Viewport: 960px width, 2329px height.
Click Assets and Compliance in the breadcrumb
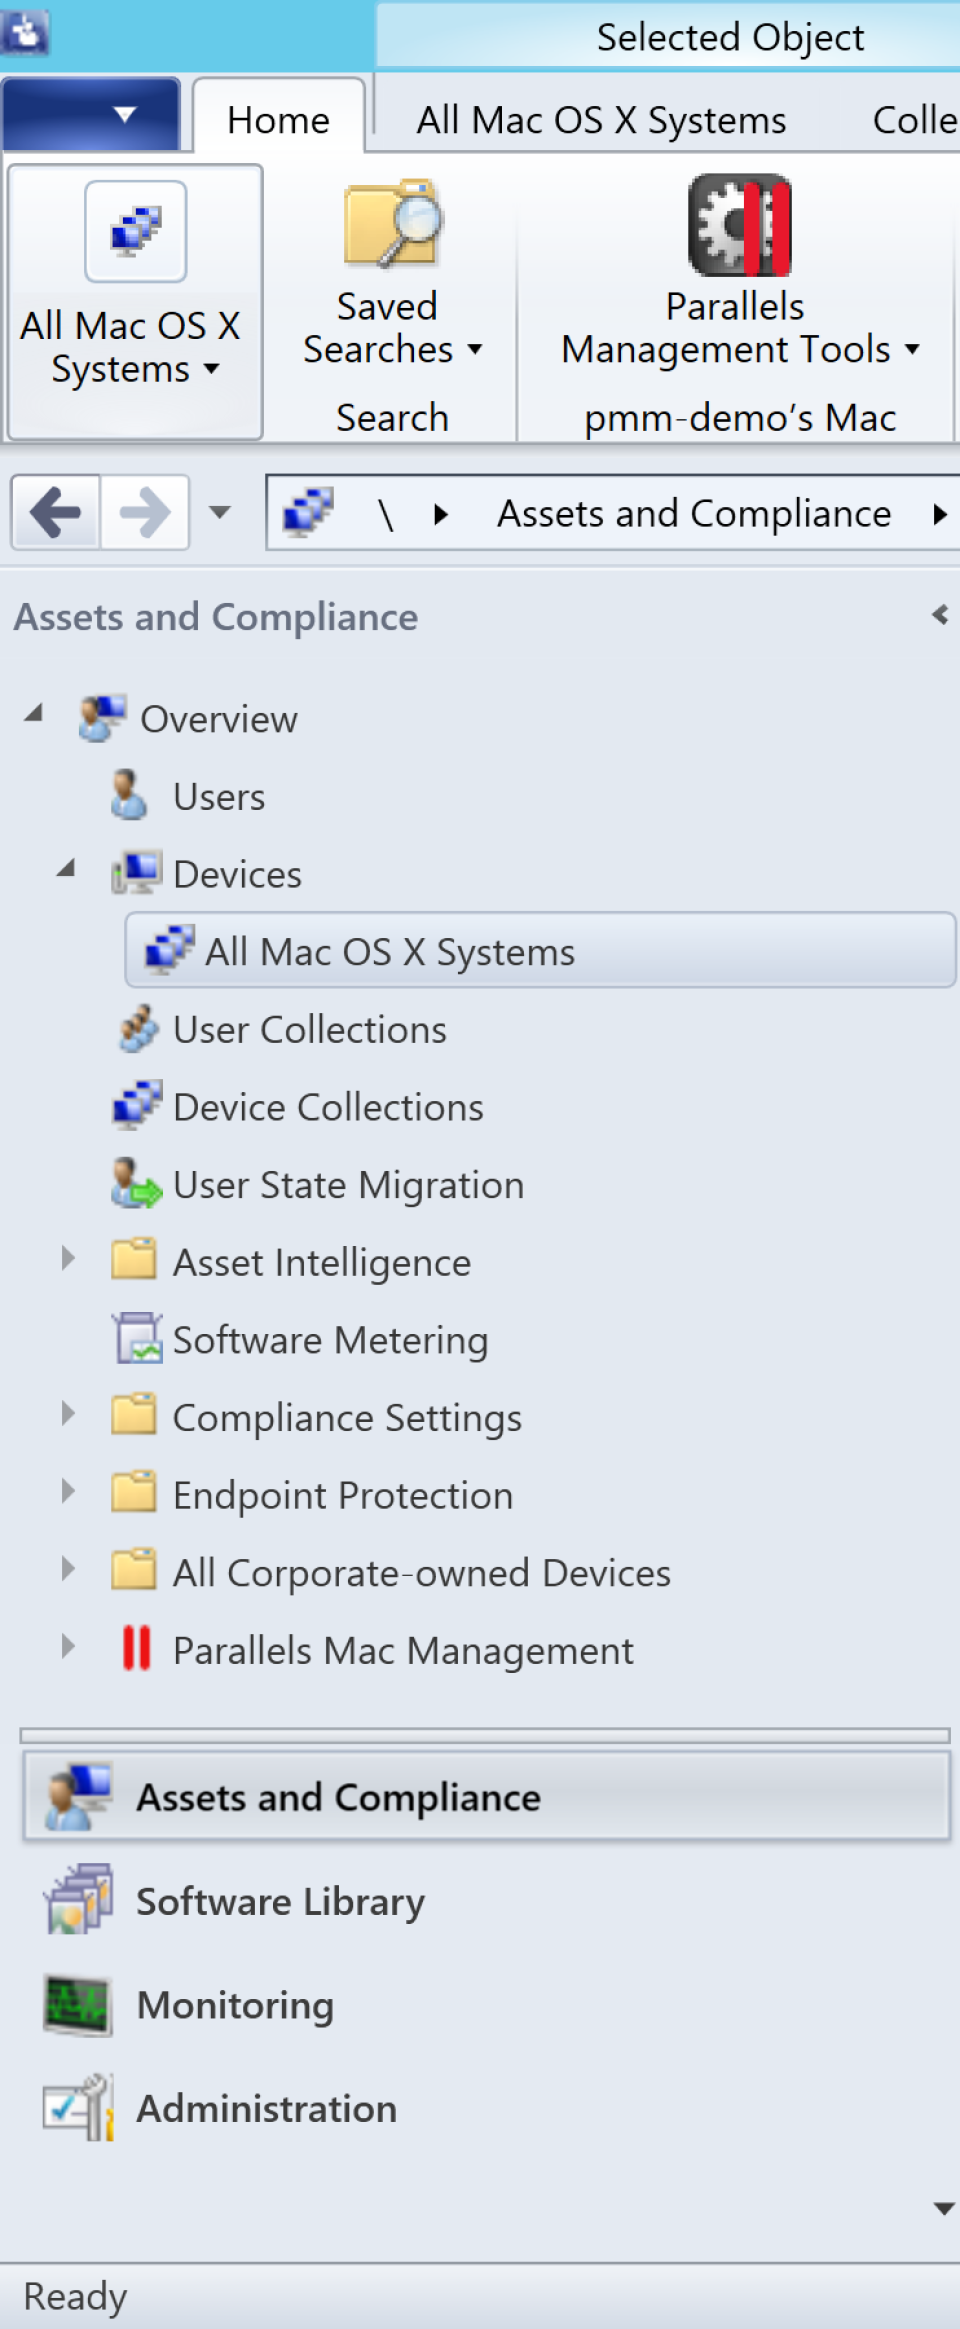tap(694, 513)
